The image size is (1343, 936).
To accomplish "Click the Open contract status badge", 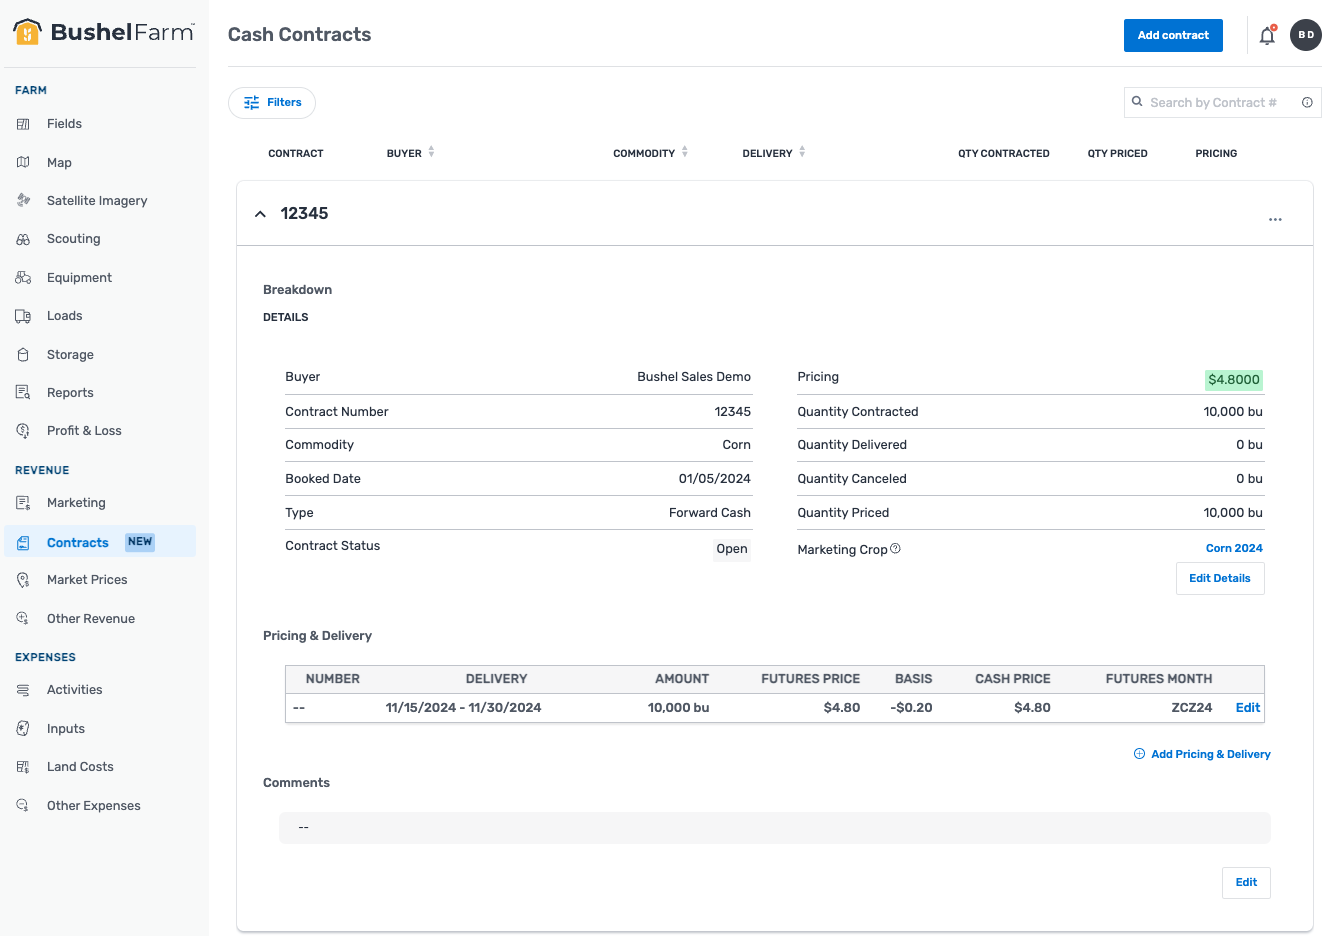I will pos(732,549).
